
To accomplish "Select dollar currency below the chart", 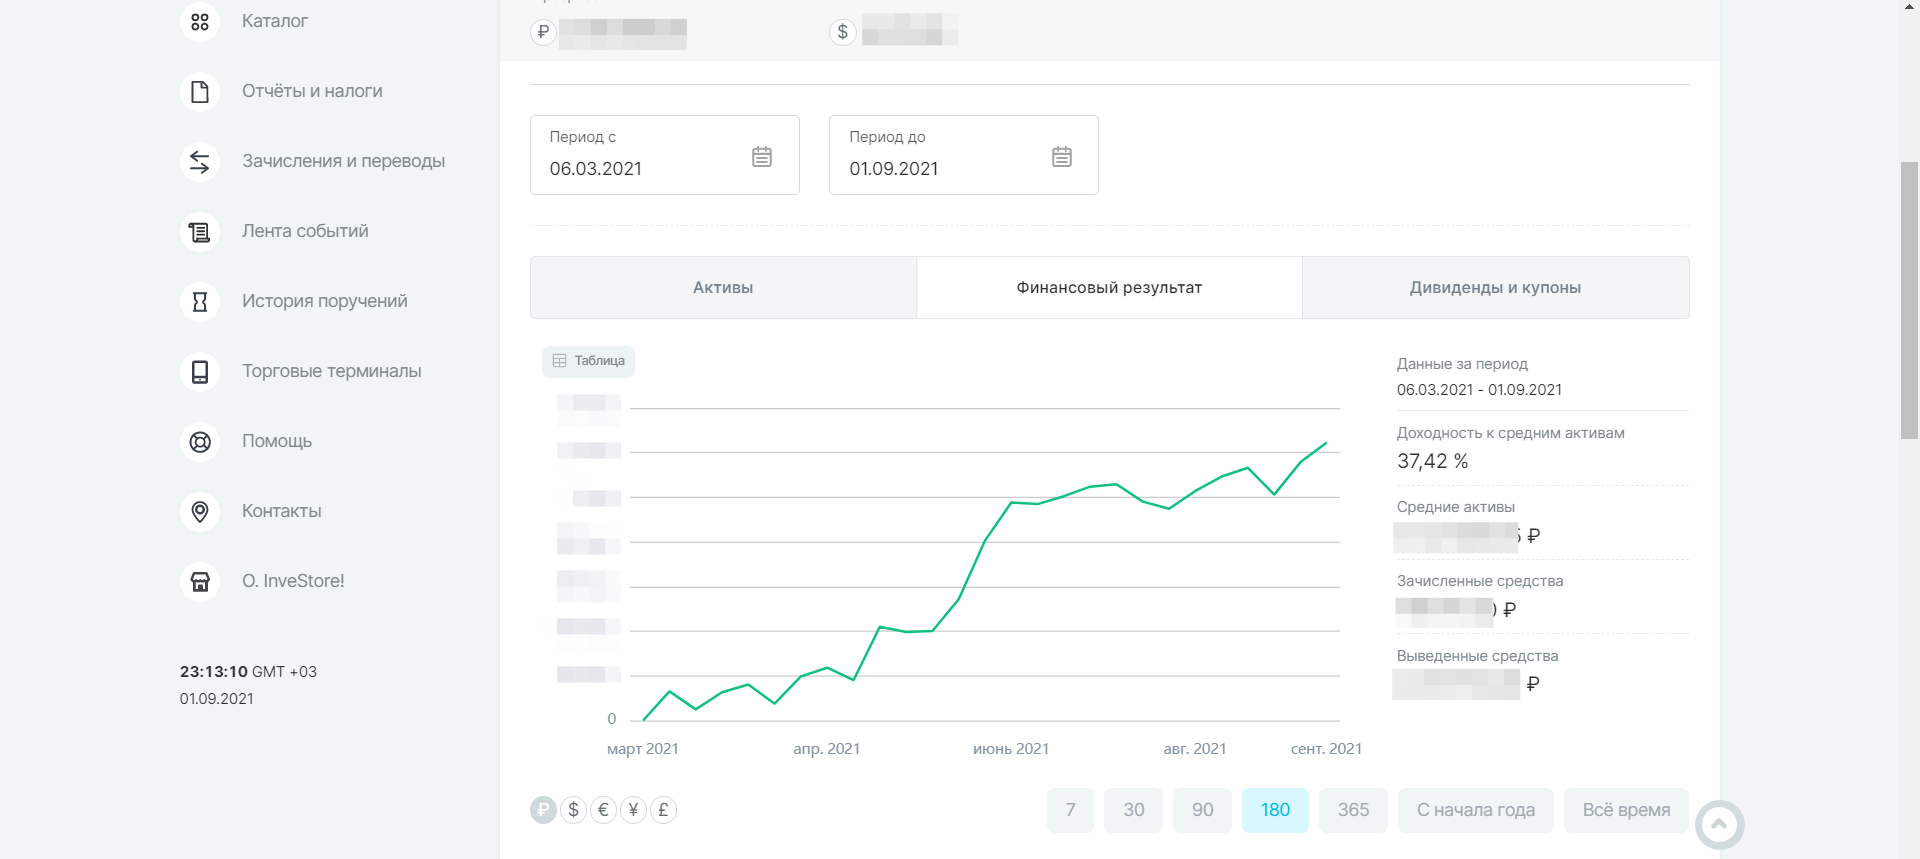I will [x=573, y=810].
